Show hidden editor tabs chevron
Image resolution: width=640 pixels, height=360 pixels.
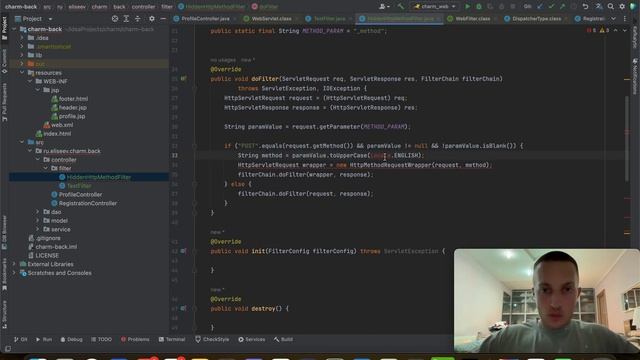[x=613, y=19]
